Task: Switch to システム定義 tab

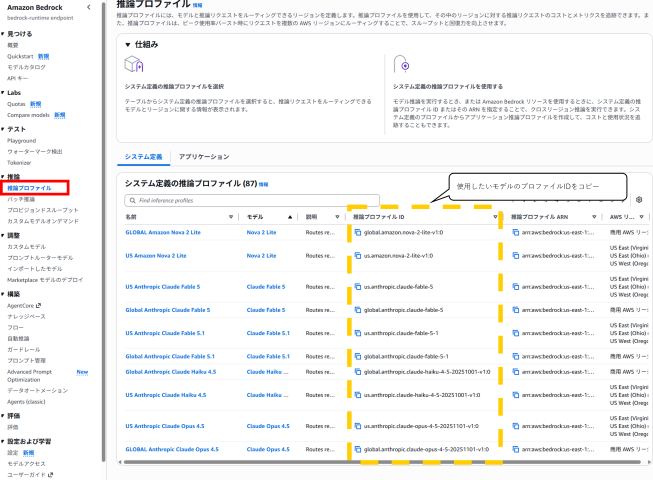Action: coord(143,157)
